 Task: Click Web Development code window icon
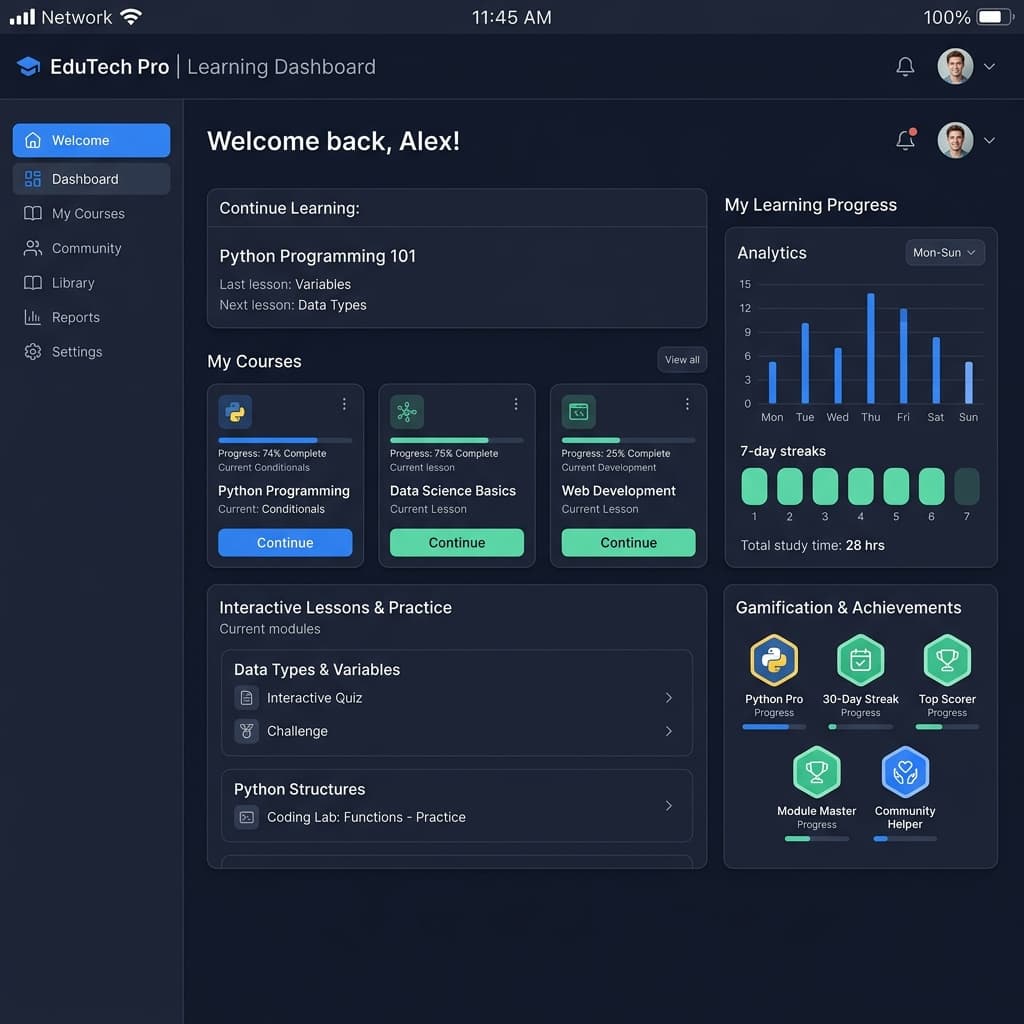579,411
